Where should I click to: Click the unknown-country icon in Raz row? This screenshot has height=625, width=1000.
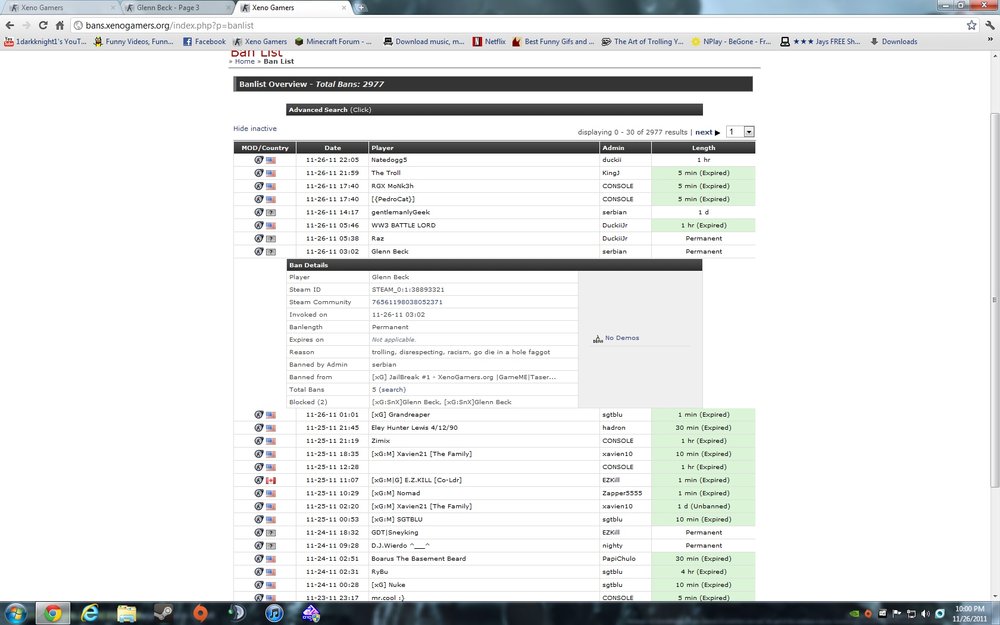click(x=270, y=239)
